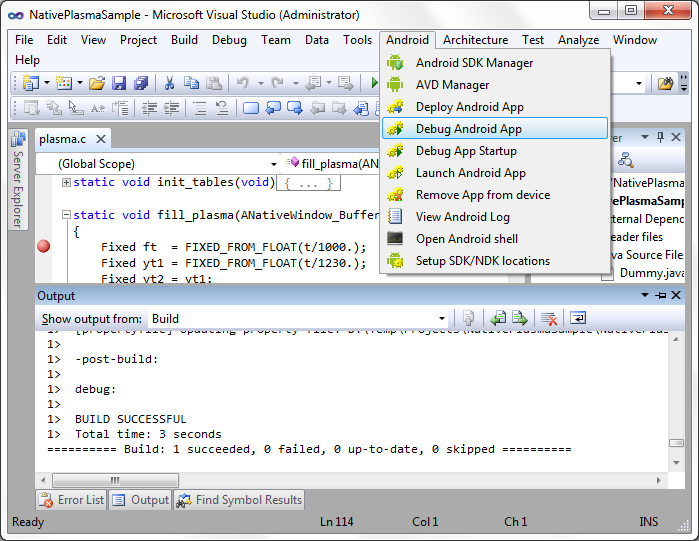Click the Save All icon
The height and width of the screenshot is (541, 699).
[141, 83]
